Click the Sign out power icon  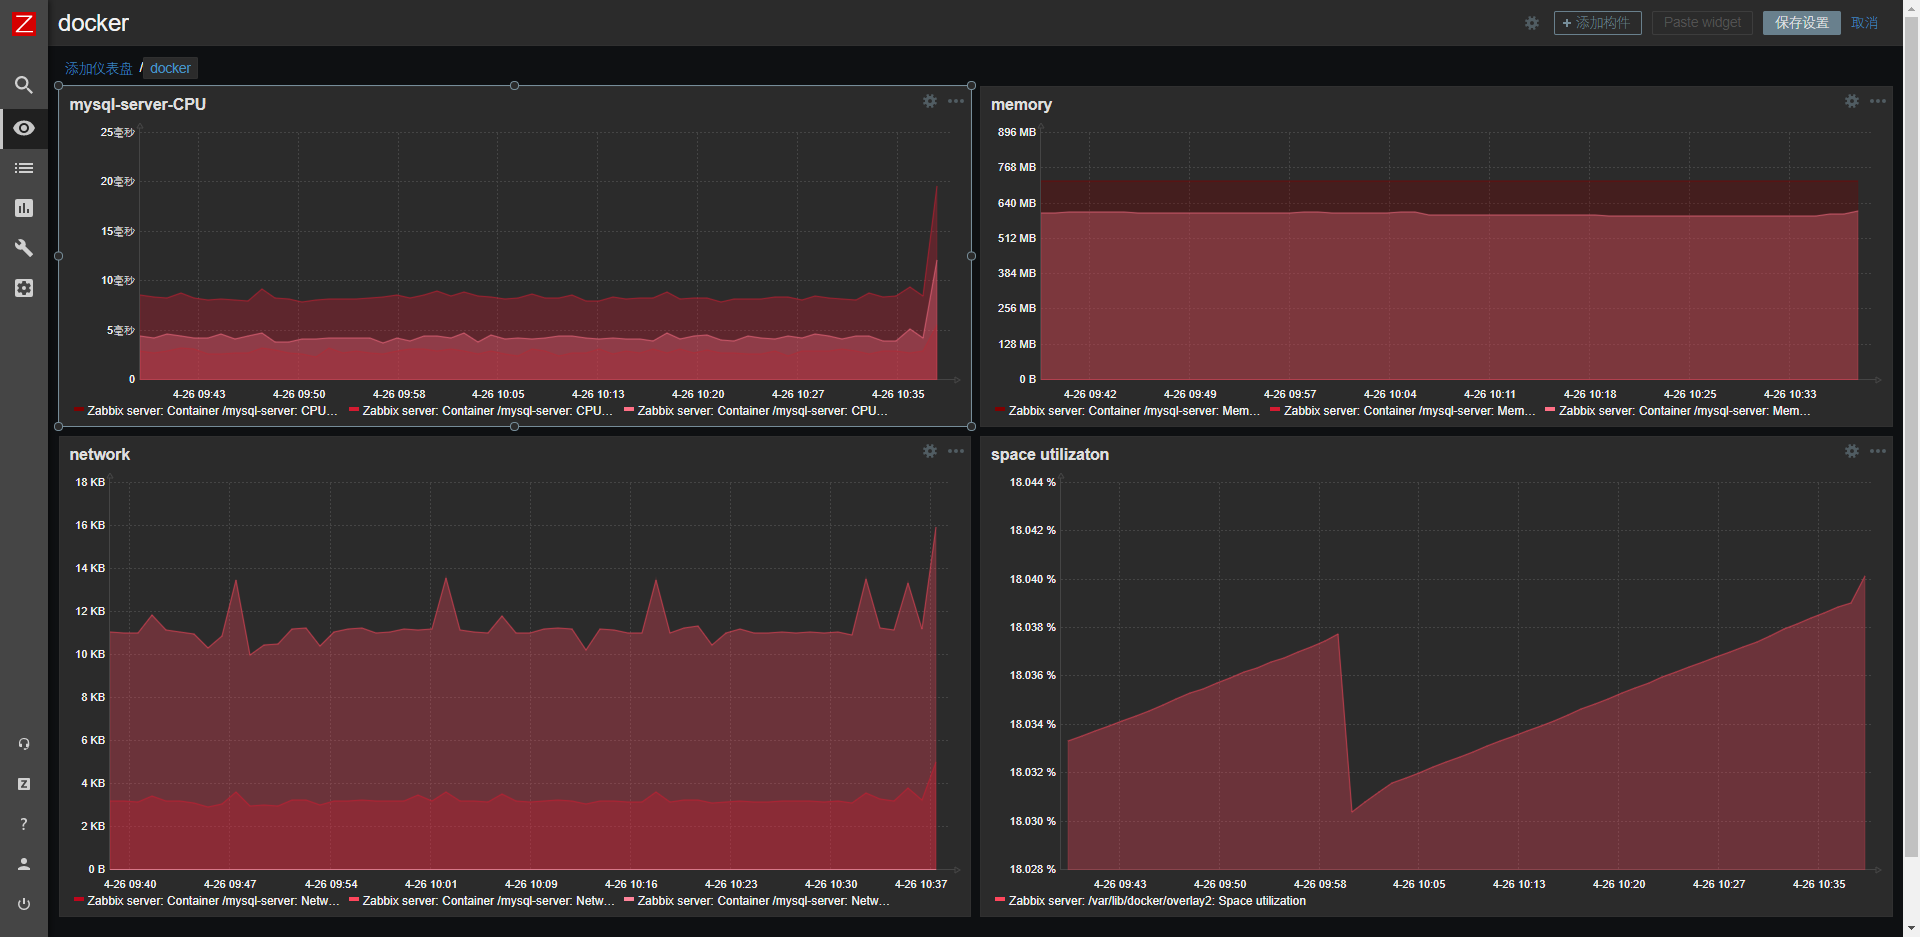tap(24, 904)
